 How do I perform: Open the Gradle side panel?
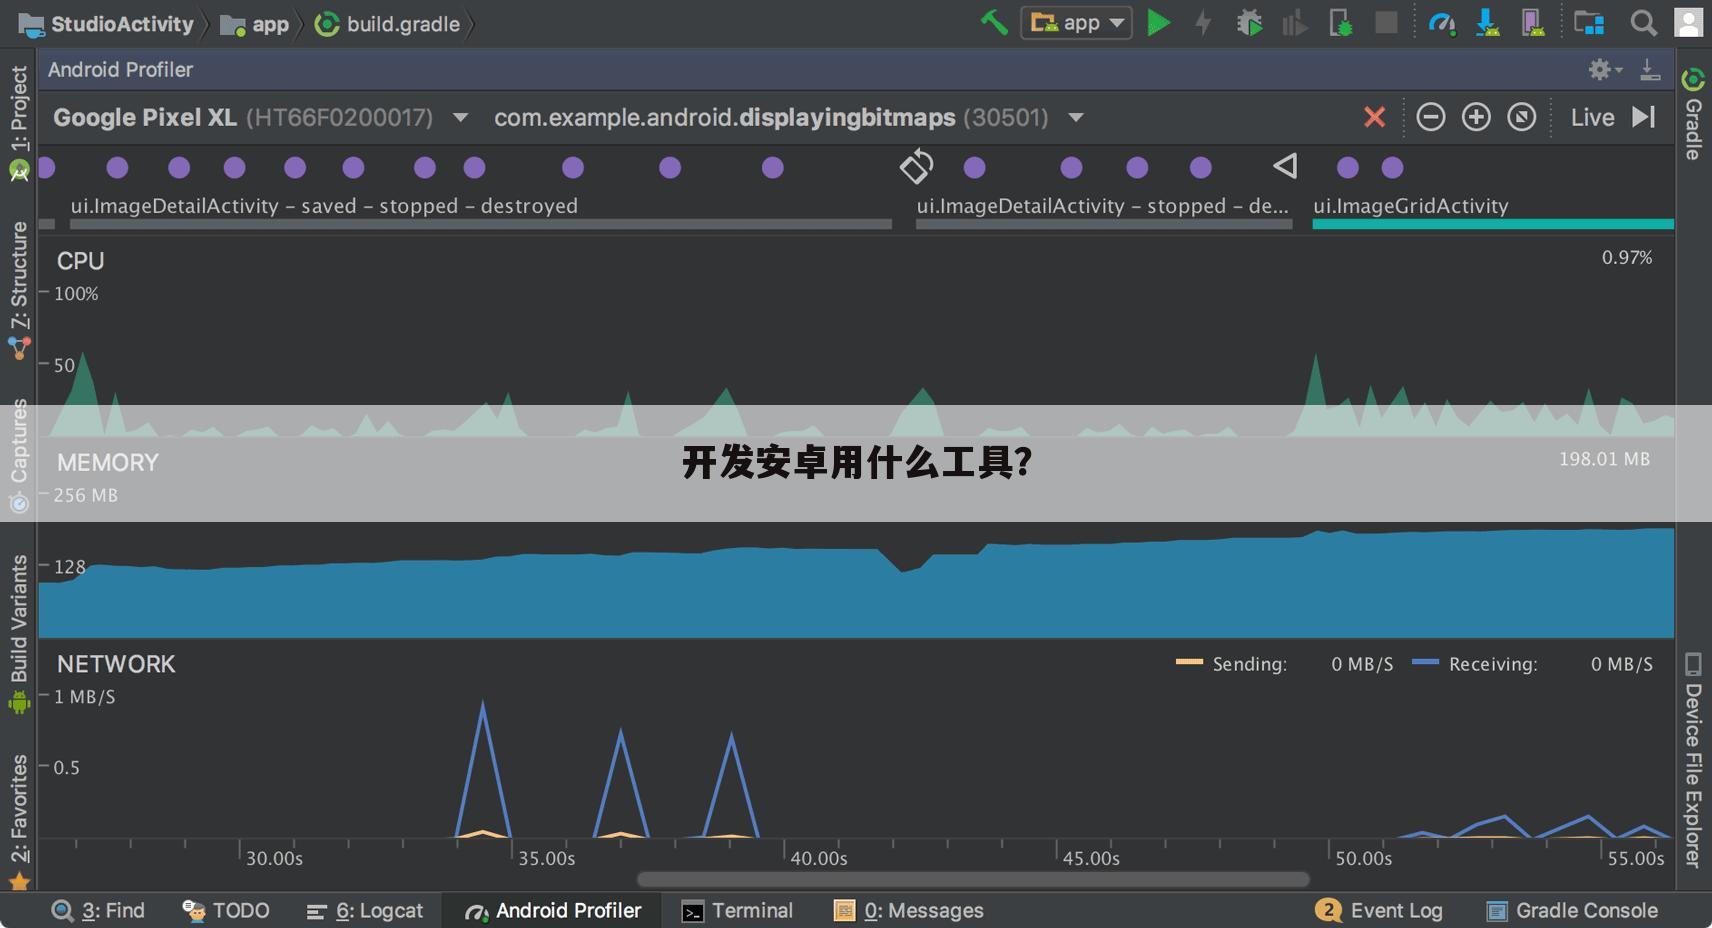point(1693,113)
